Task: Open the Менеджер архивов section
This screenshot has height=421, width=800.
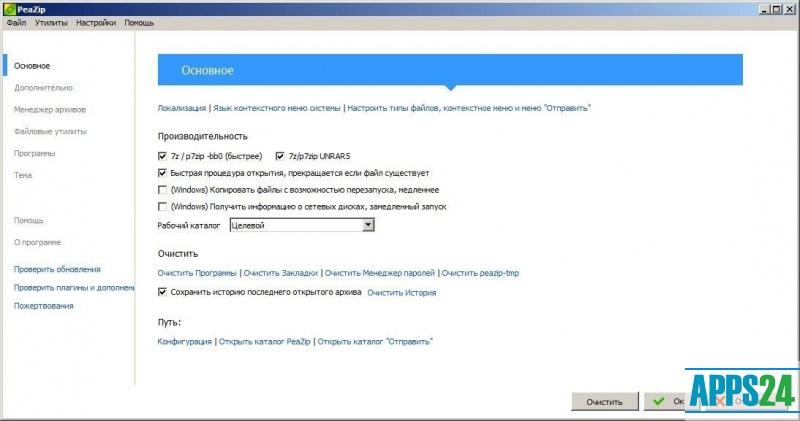Action: click(x=50, y=110)
